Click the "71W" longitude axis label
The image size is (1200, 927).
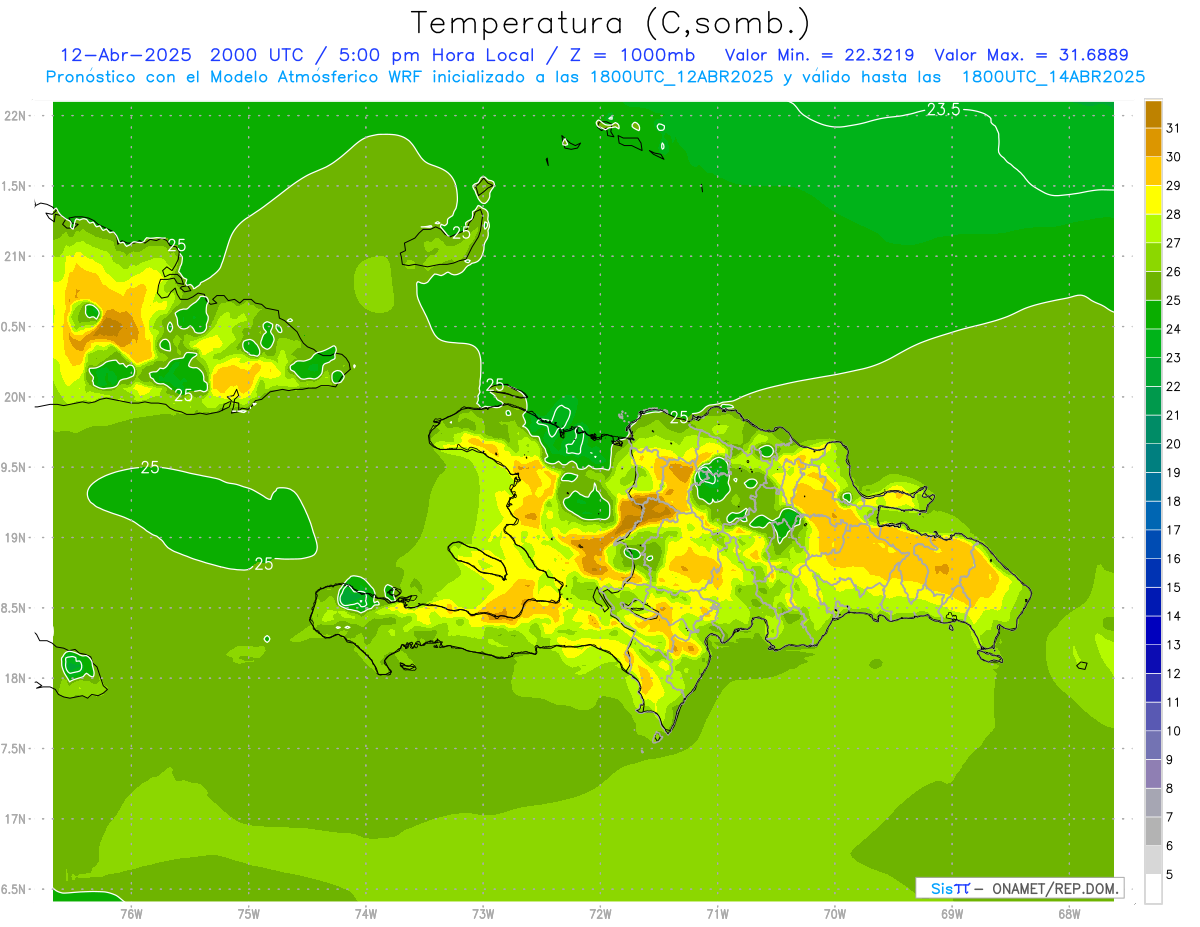[717, 913]
